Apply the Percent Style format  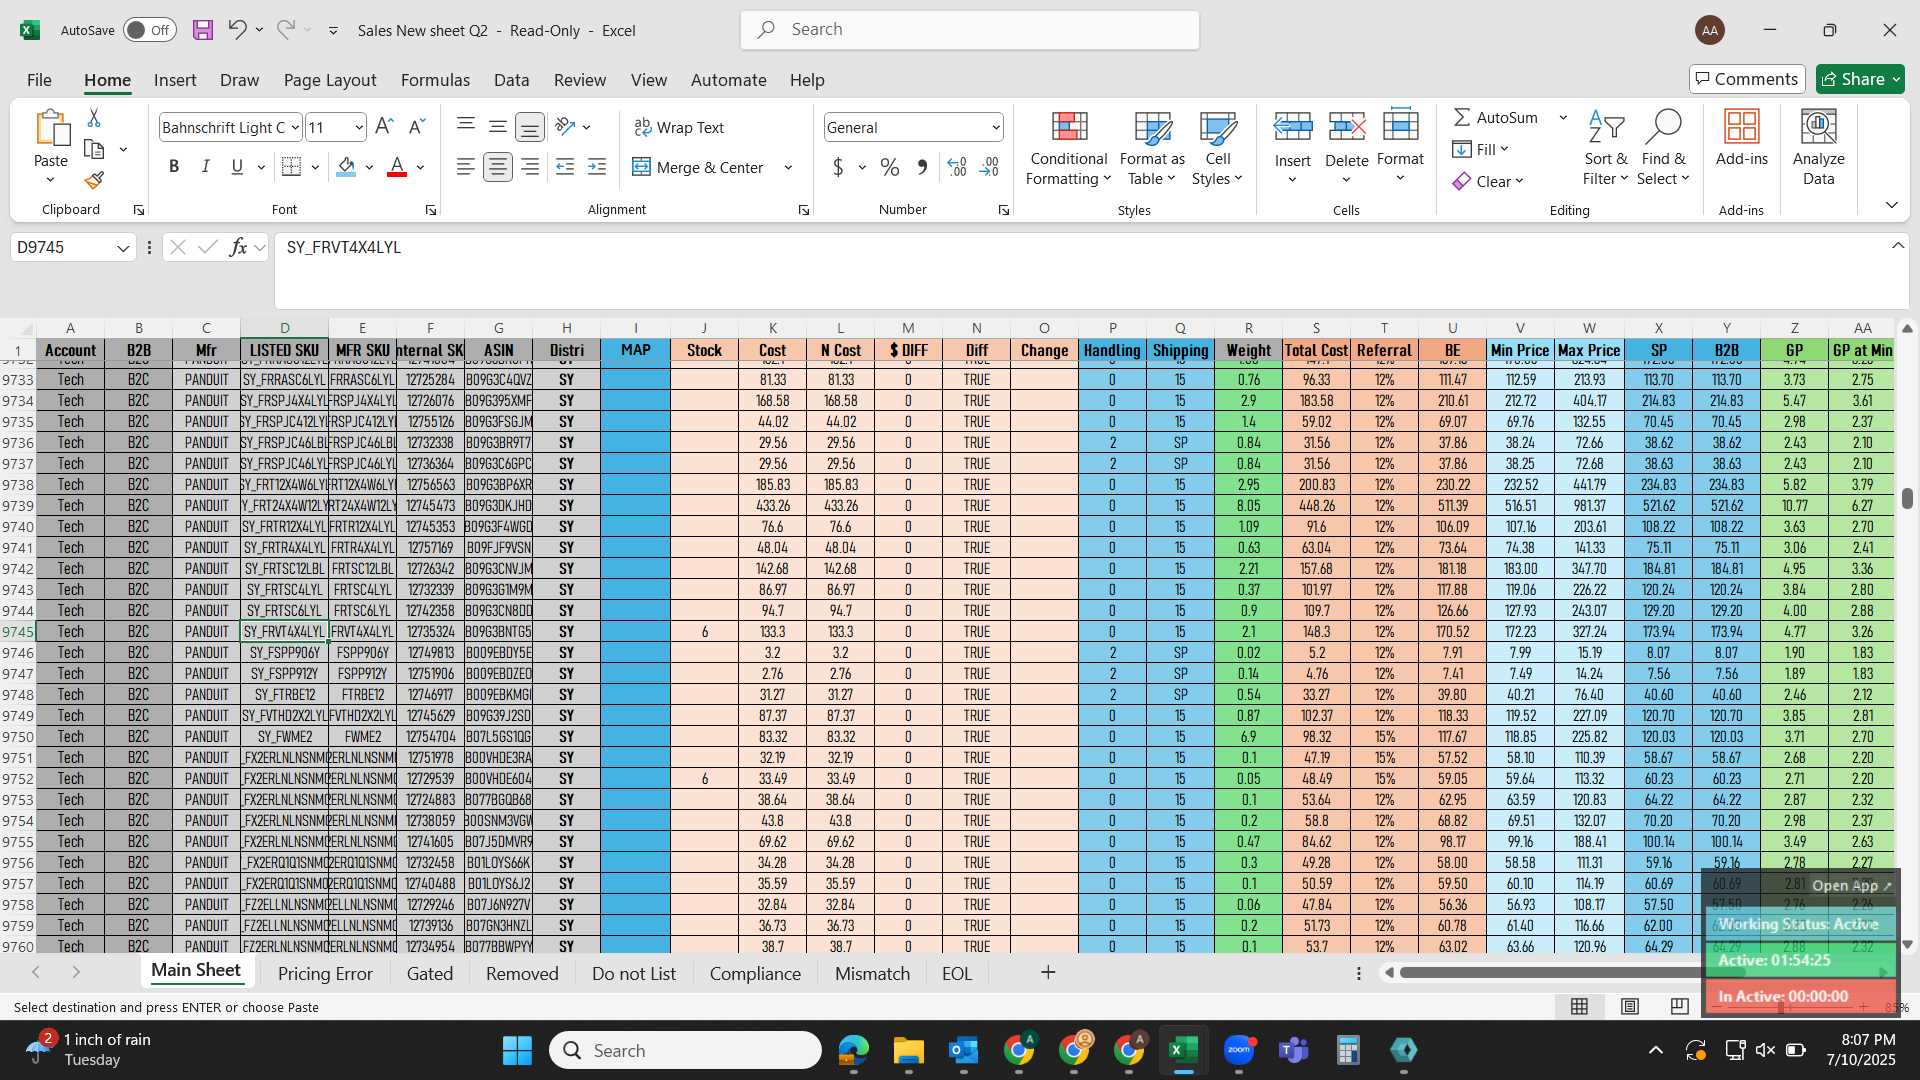tap(889, 167)
